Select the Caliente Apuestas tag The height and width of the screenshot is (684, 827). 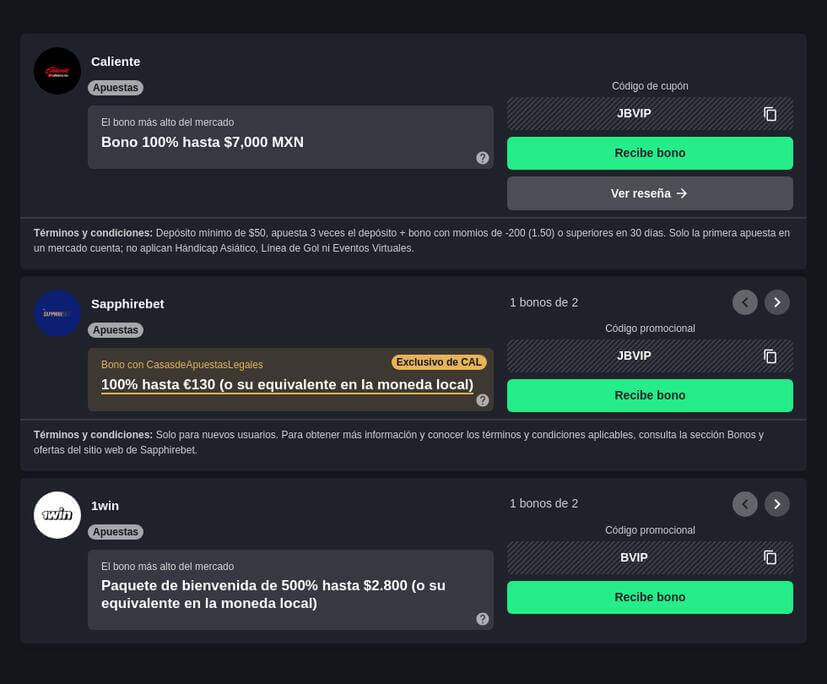point(116,88)
